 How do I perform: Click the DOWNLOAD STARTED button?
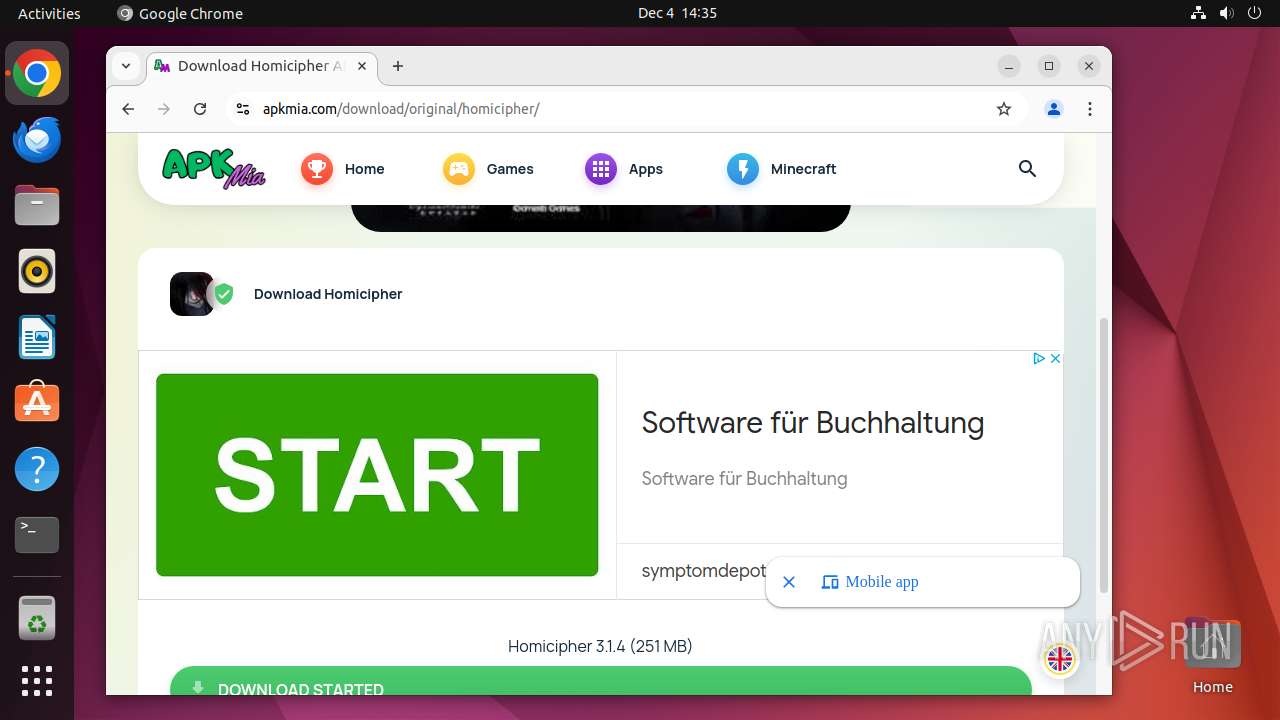[600, 681]
